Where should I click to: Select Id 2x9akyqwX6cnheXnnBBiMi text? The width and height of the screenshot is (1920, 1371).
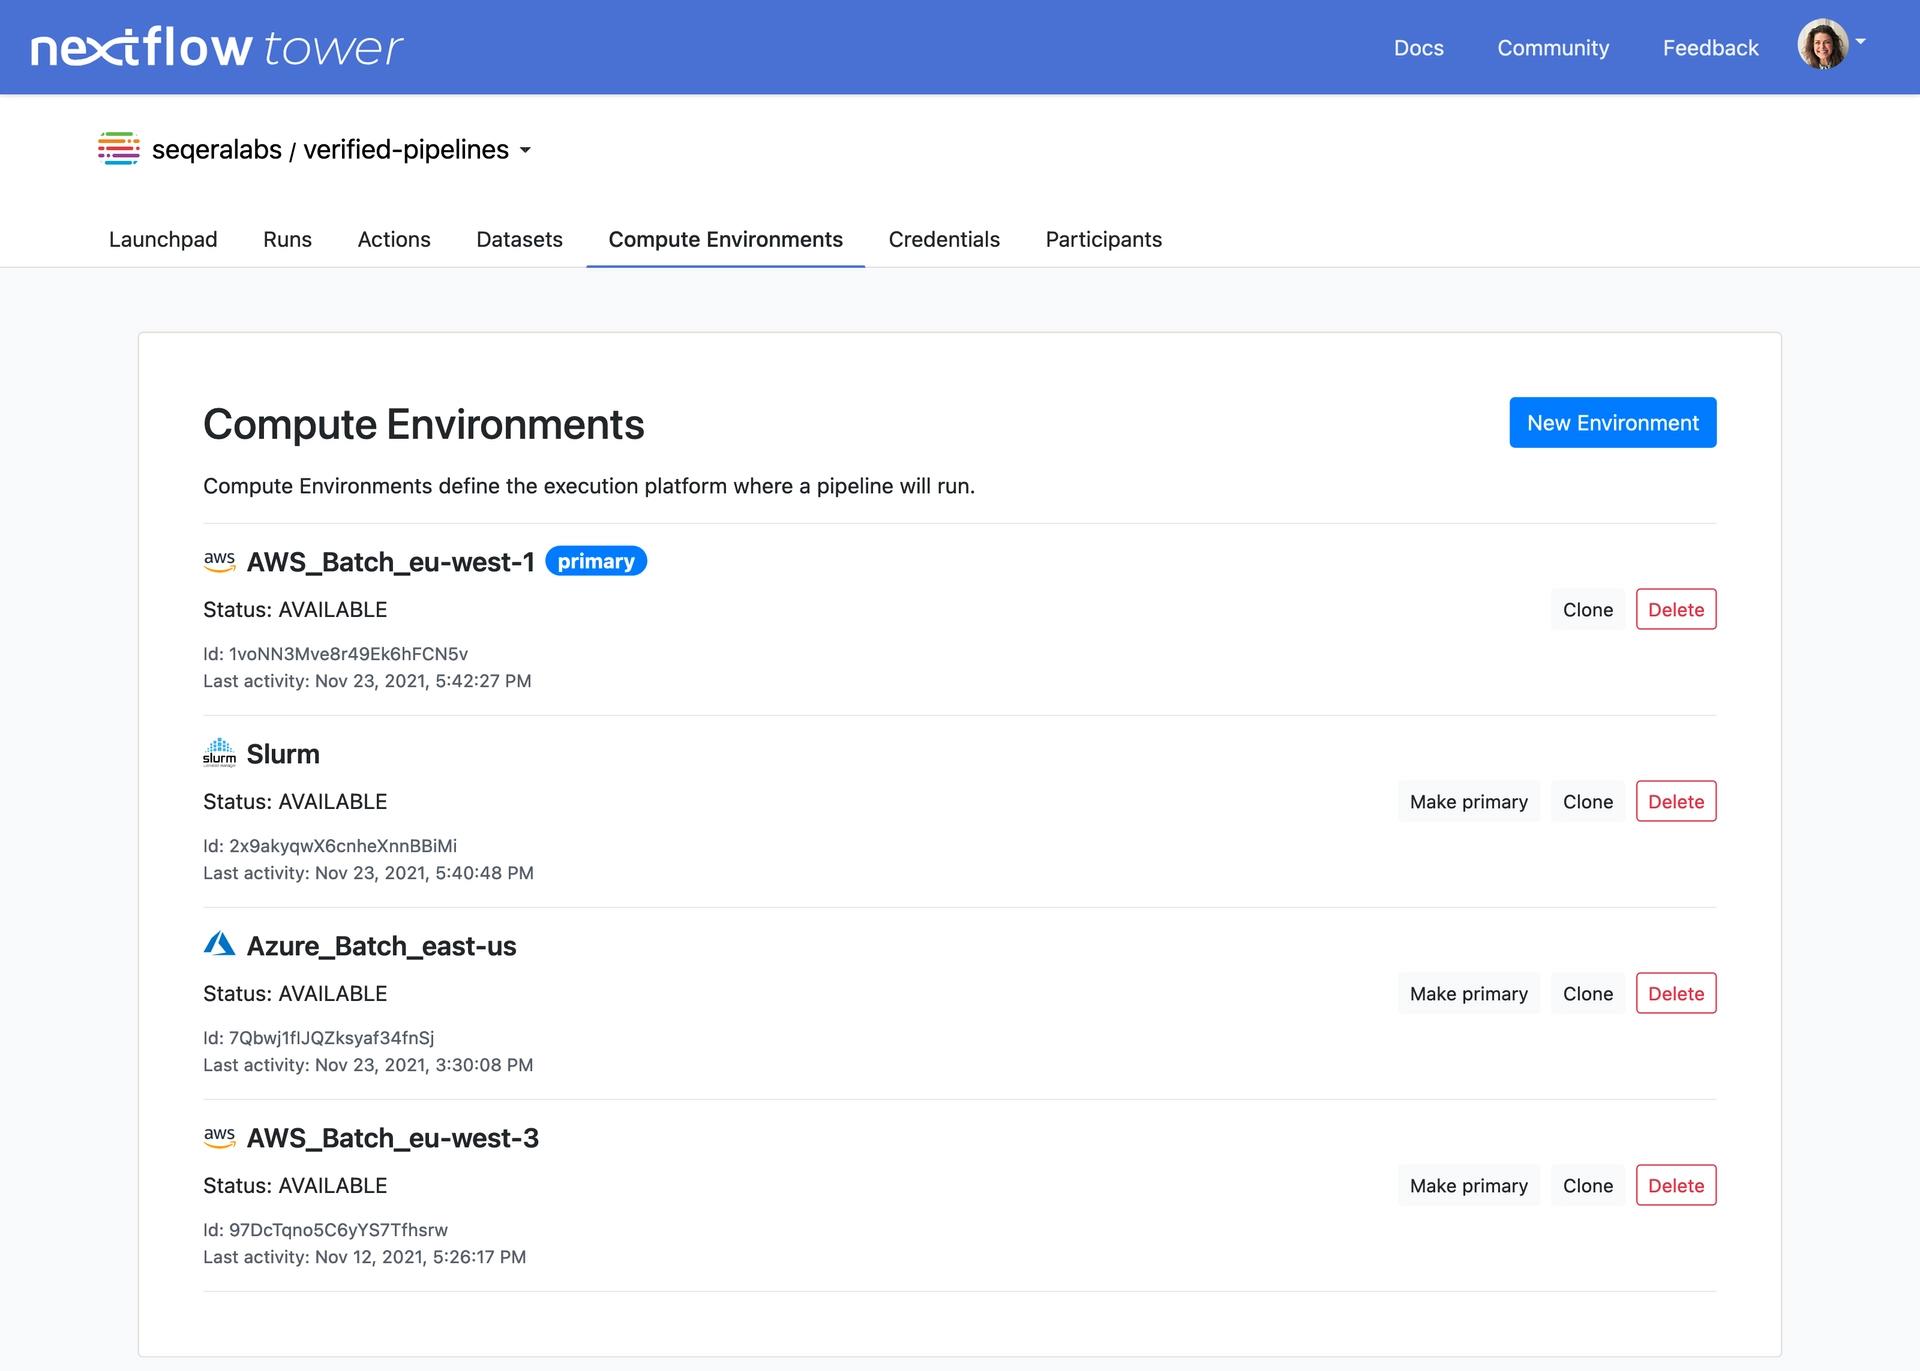330,846
